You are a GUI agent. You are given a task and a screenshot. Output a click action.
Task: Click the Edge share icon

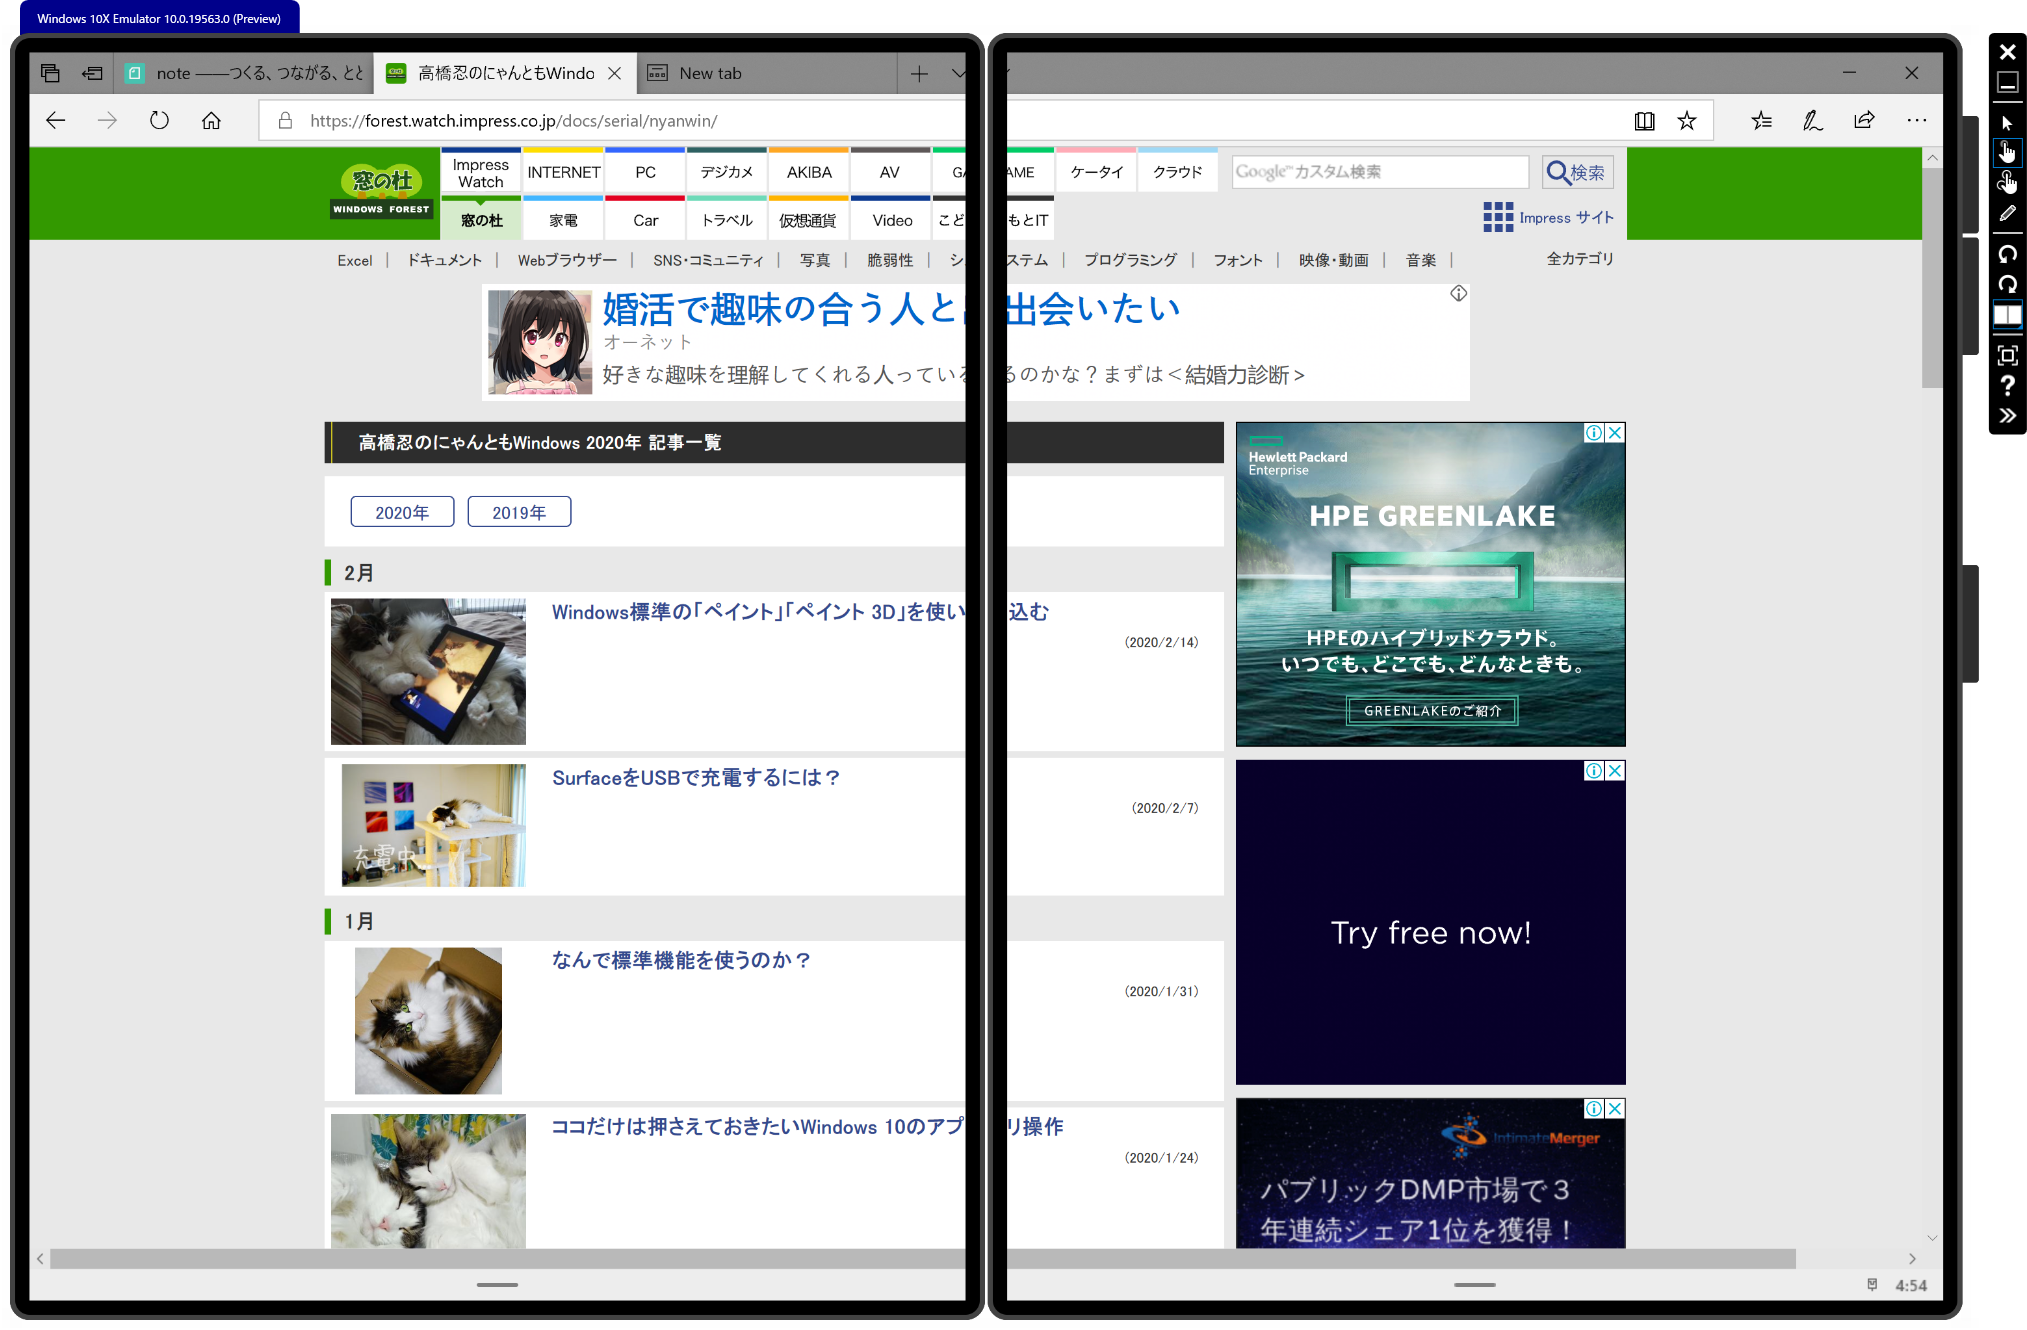[1864, 121]
